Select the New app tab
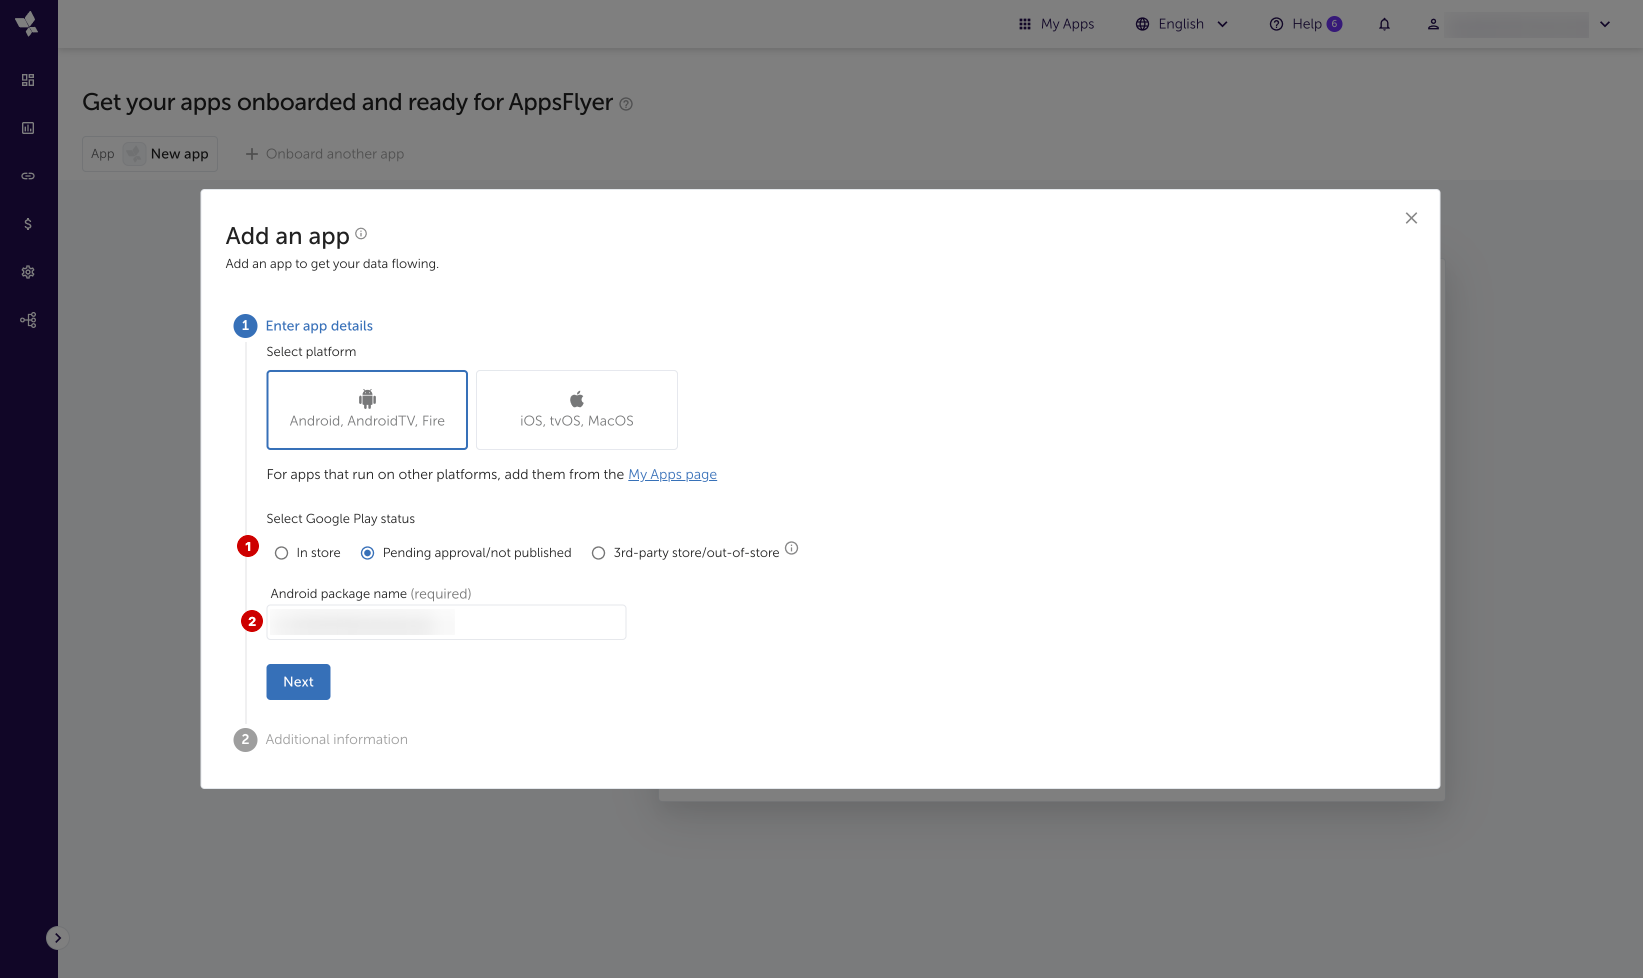Image resolution: width=1643 pixels, height=978 pixels. pos(150,154)
